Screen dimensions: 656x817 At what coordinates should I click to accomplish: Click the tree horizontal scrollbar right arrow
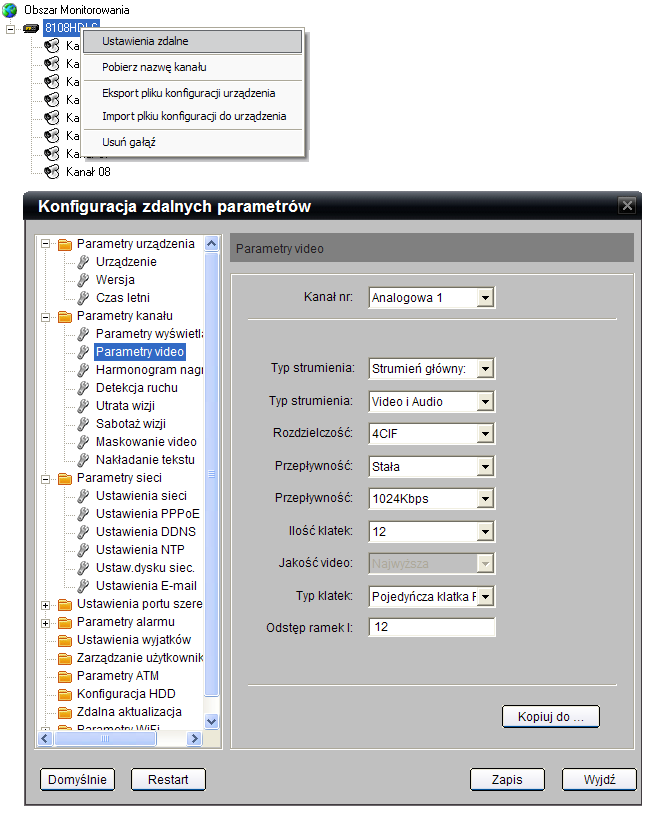click(x=194, y=738)
